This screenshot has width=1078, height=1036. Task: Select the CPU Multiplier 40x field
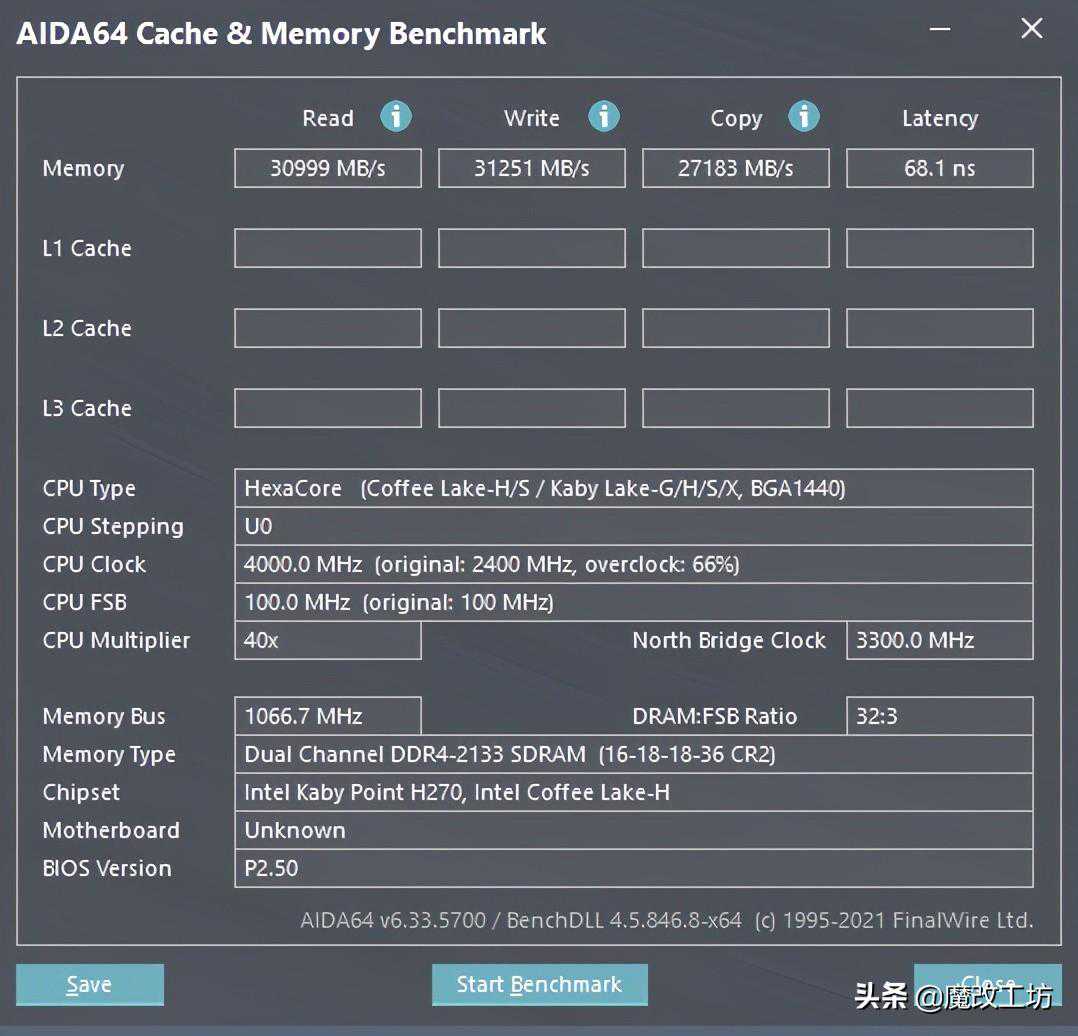(328, 640)
